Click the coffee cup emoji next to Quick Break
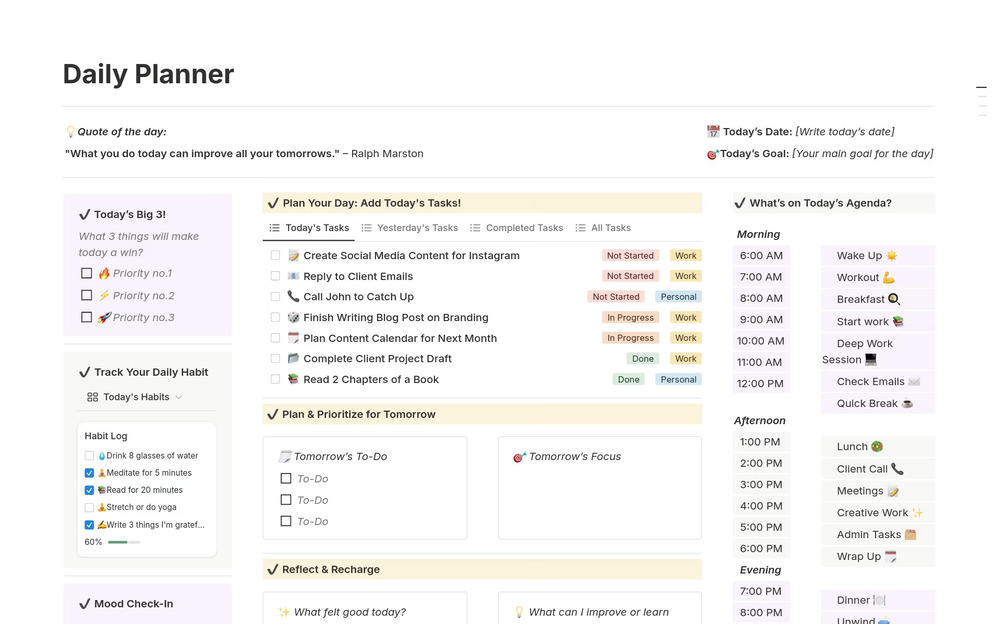Viewport: 1000px width, 624px height. click(x=907, y=403)
